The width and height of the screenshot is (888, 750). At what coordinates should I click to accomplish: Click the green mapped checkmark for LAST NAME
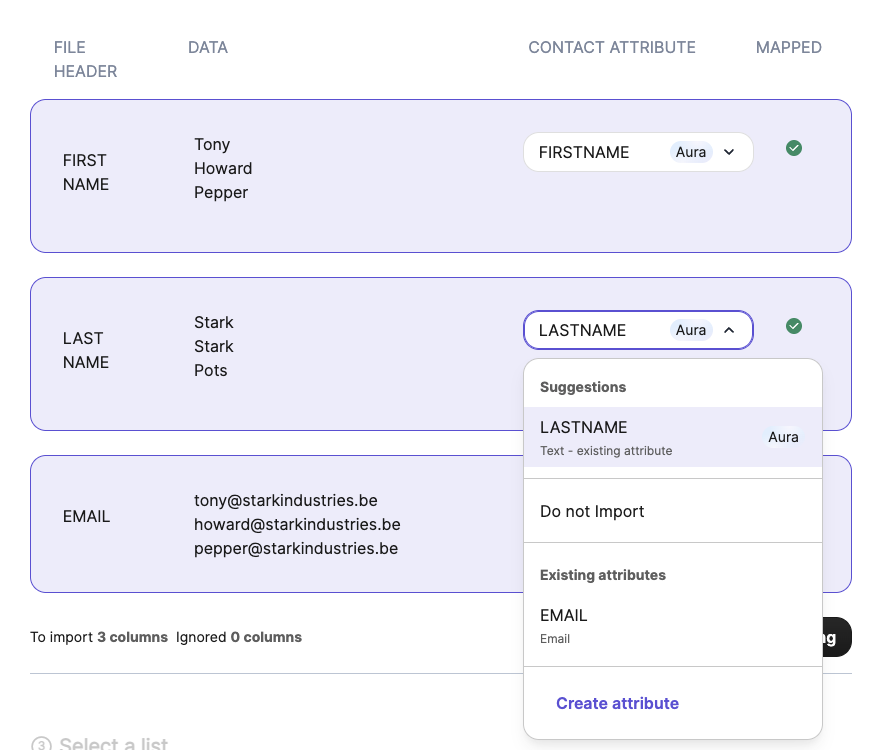(x=793, y=326)
